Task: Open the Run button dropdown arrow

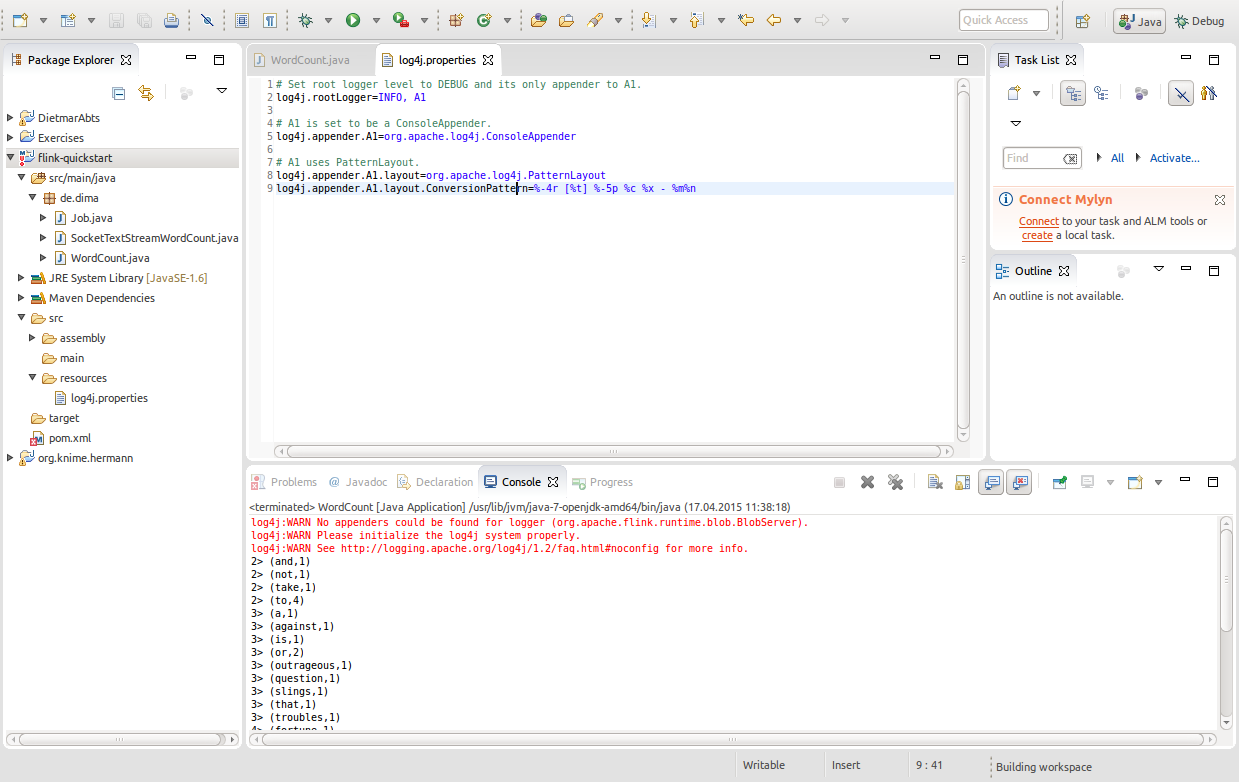Action: [376, 20]
